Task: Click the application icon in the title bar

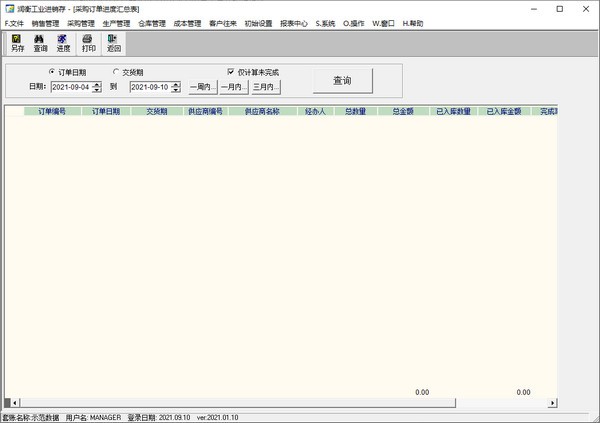Action: (x=8, y=7)
